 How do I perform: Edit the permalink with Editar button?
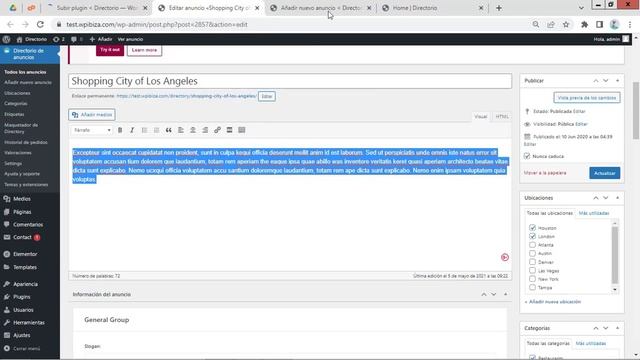(267, 96)
